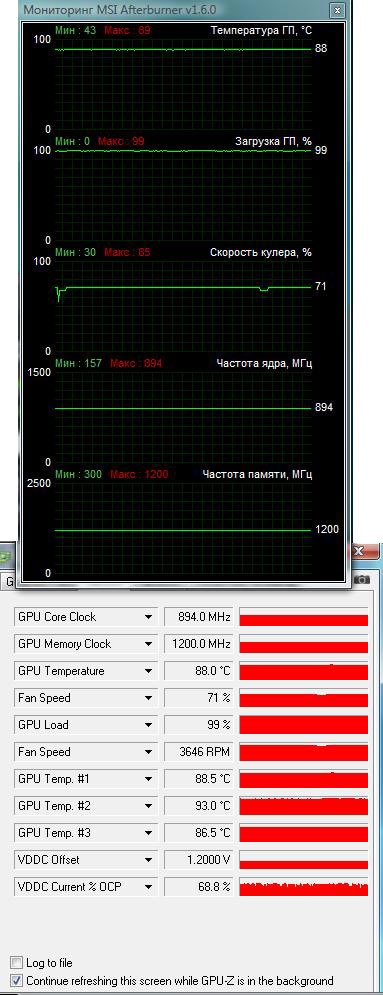Image resolution: width=383 pixels, height=995 pixels.
Task: Click the Мин : 43 temperature reading
Action: [x=75, y=30]
